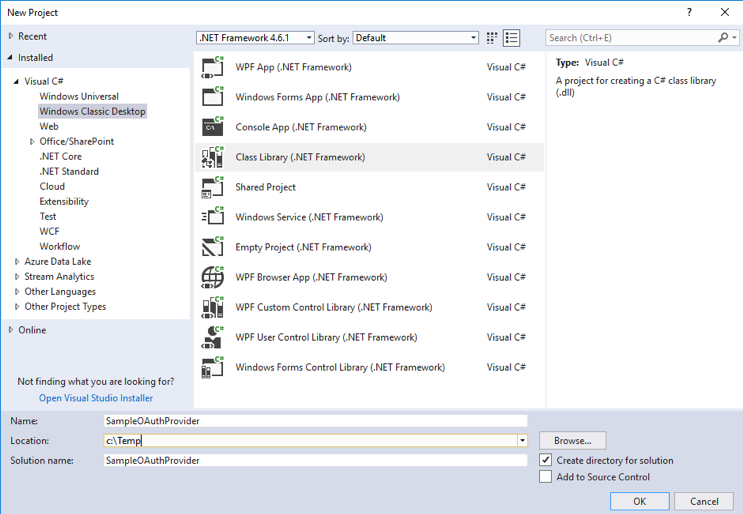Viewport: 743px width, 514px height.
Task: Switch to medium icons list view
Action: coord(511,38)
